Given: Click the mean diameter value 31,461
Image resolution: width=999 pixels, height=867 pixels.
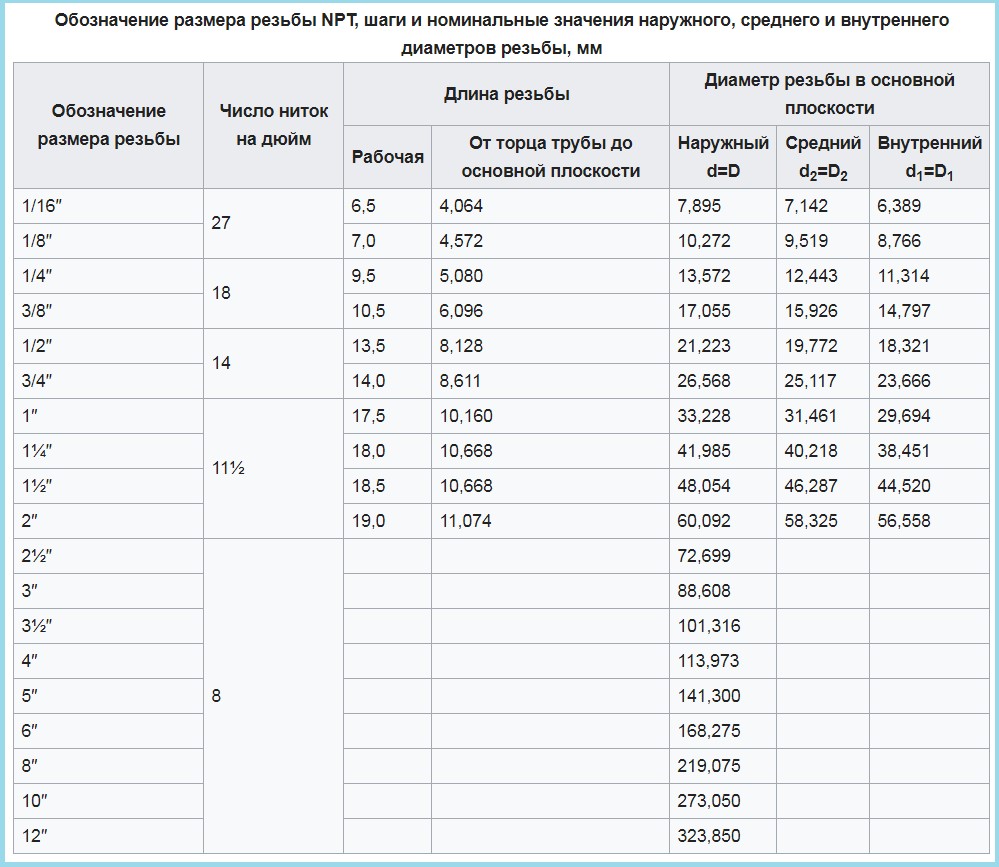Looking at the screenshot, I should point(811,416).
